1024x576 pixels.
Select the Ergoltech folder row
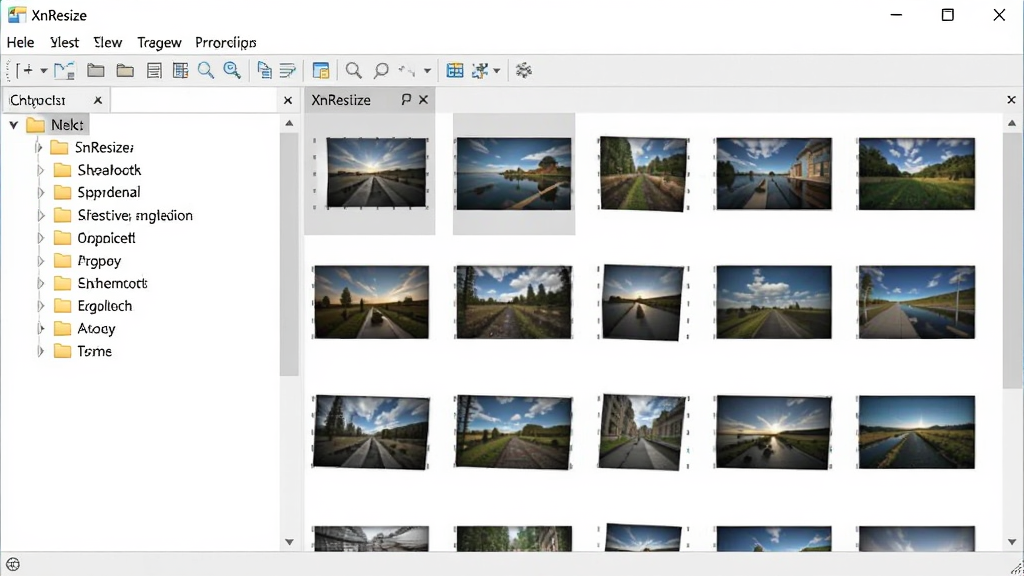point(92,306)
